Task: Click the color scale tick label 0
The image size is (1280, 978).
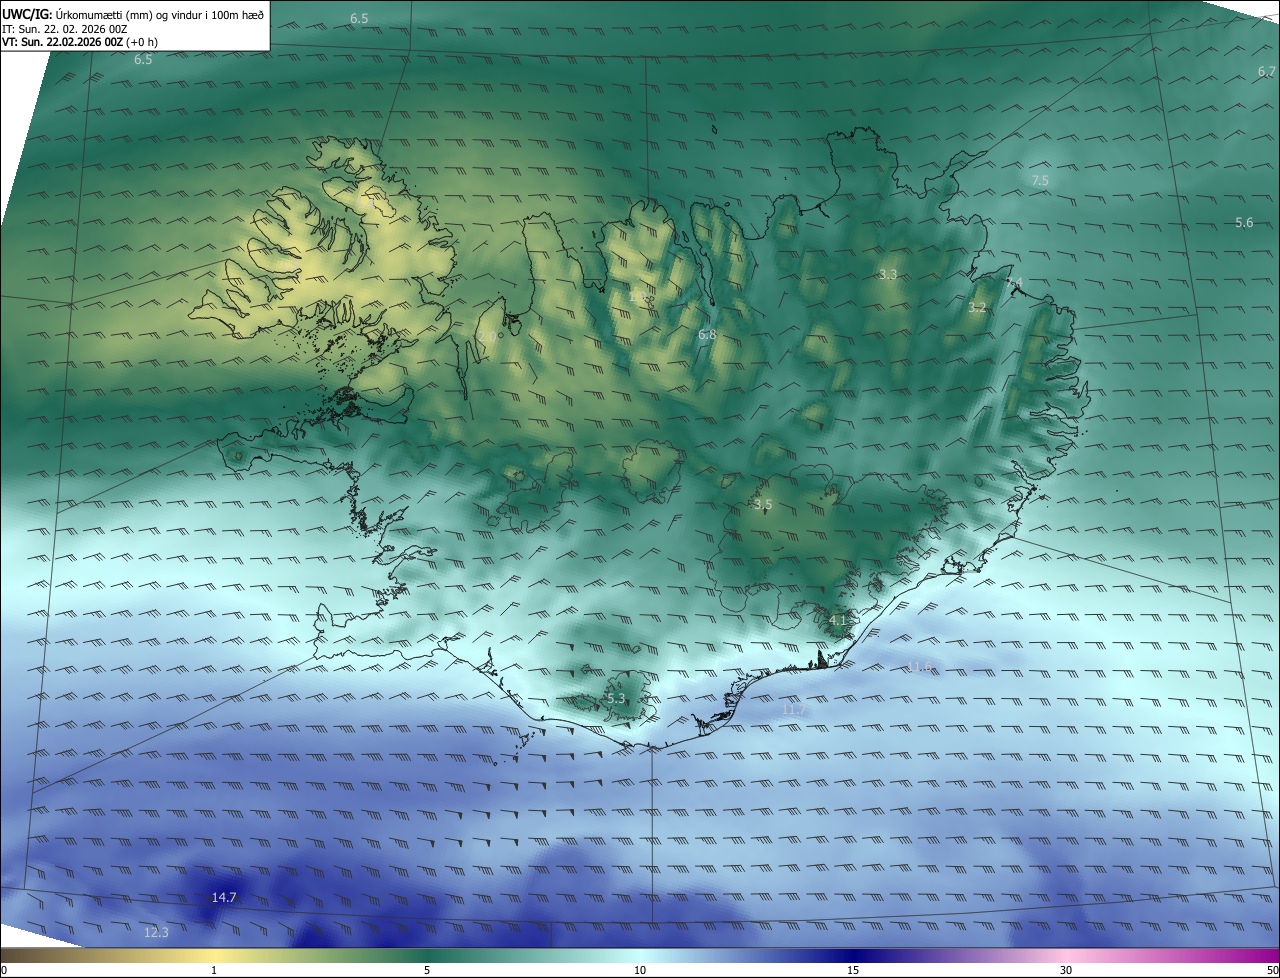Action: [4, 970]
